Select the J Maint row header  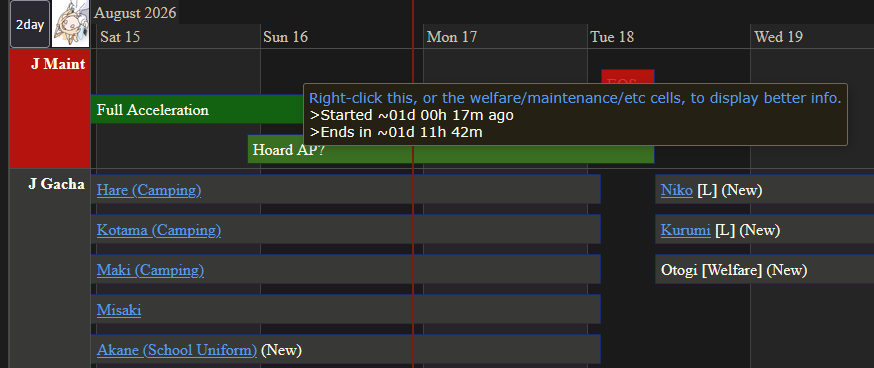[x=50, y=109]
